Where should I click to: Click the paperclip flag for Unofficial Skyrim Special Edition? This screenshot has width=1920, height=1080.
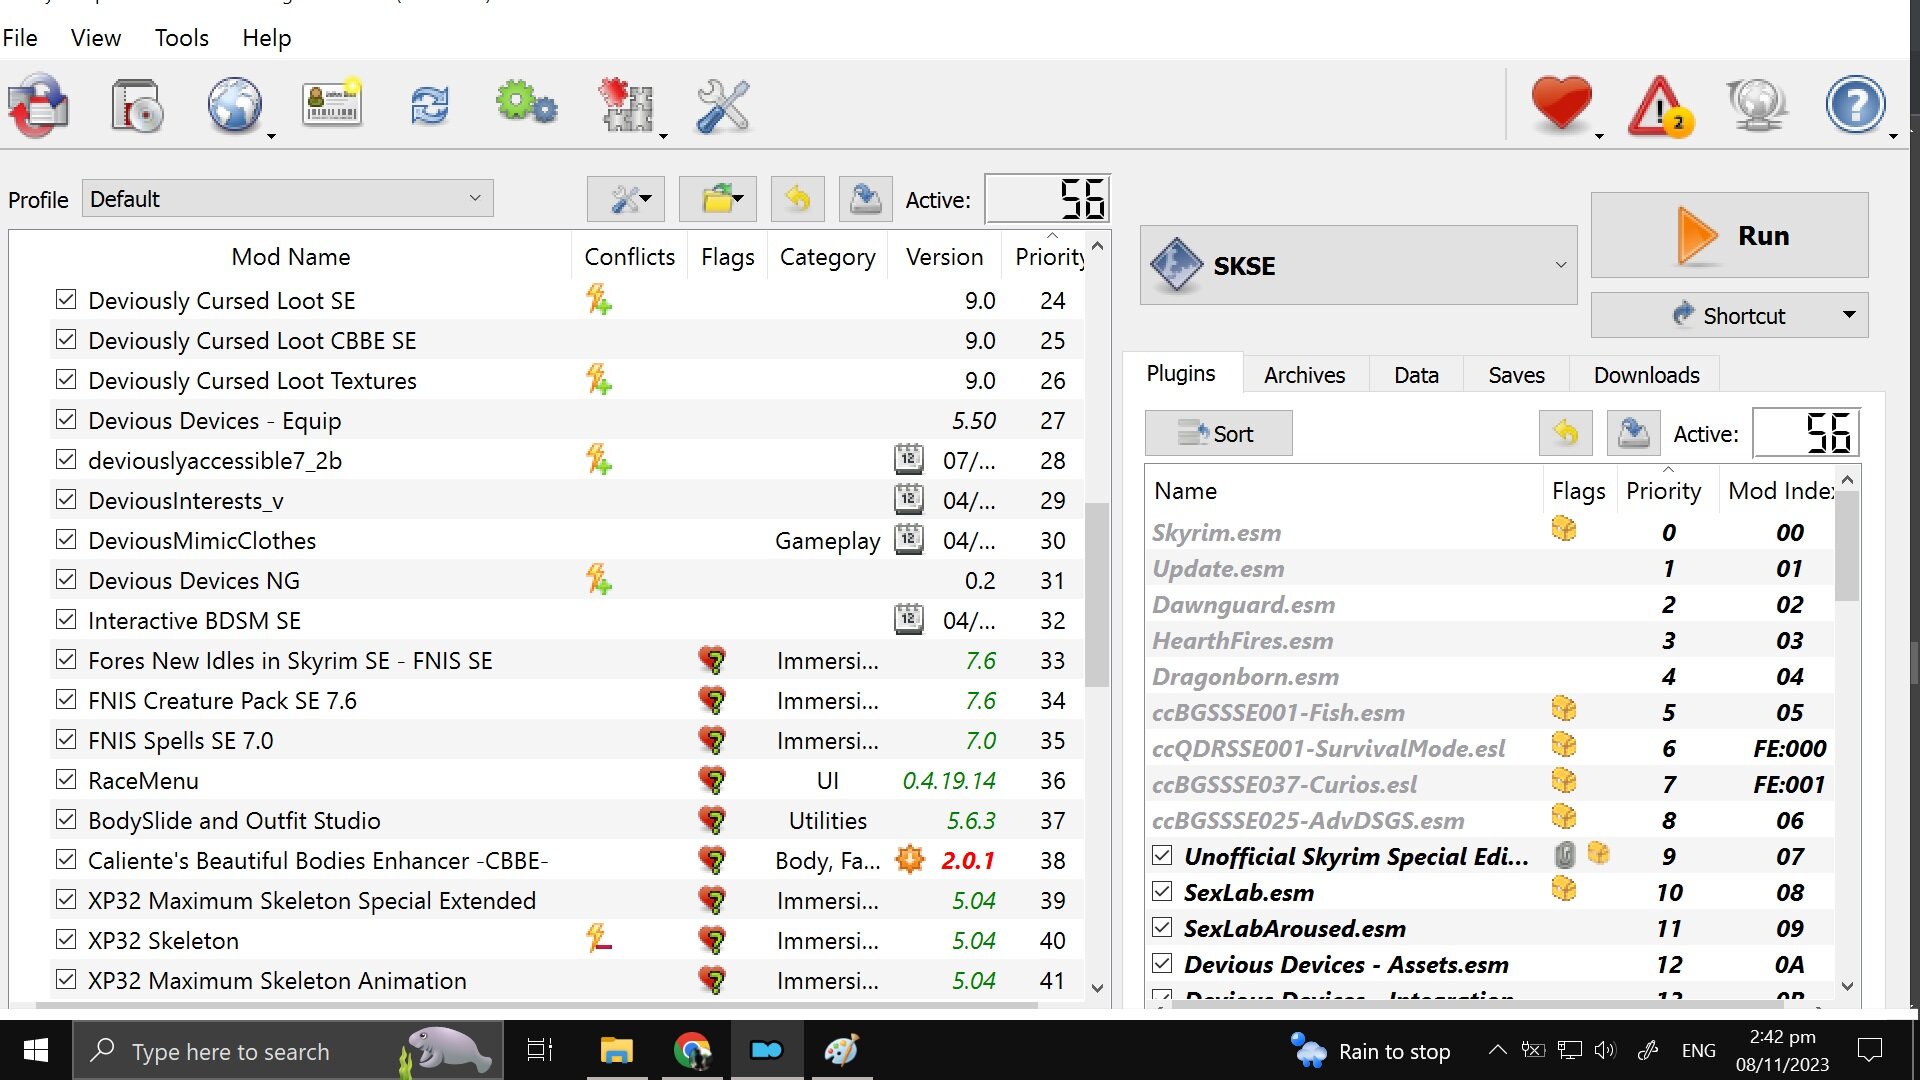(x=1565, y=855)
